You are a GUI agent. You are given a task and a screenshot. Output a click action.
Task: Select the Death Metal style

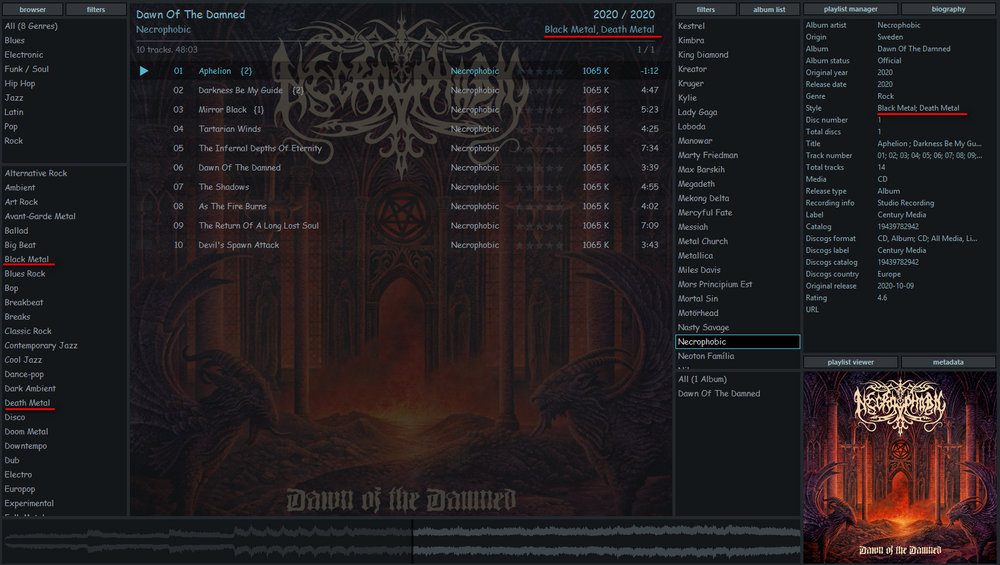coord(27,403)
